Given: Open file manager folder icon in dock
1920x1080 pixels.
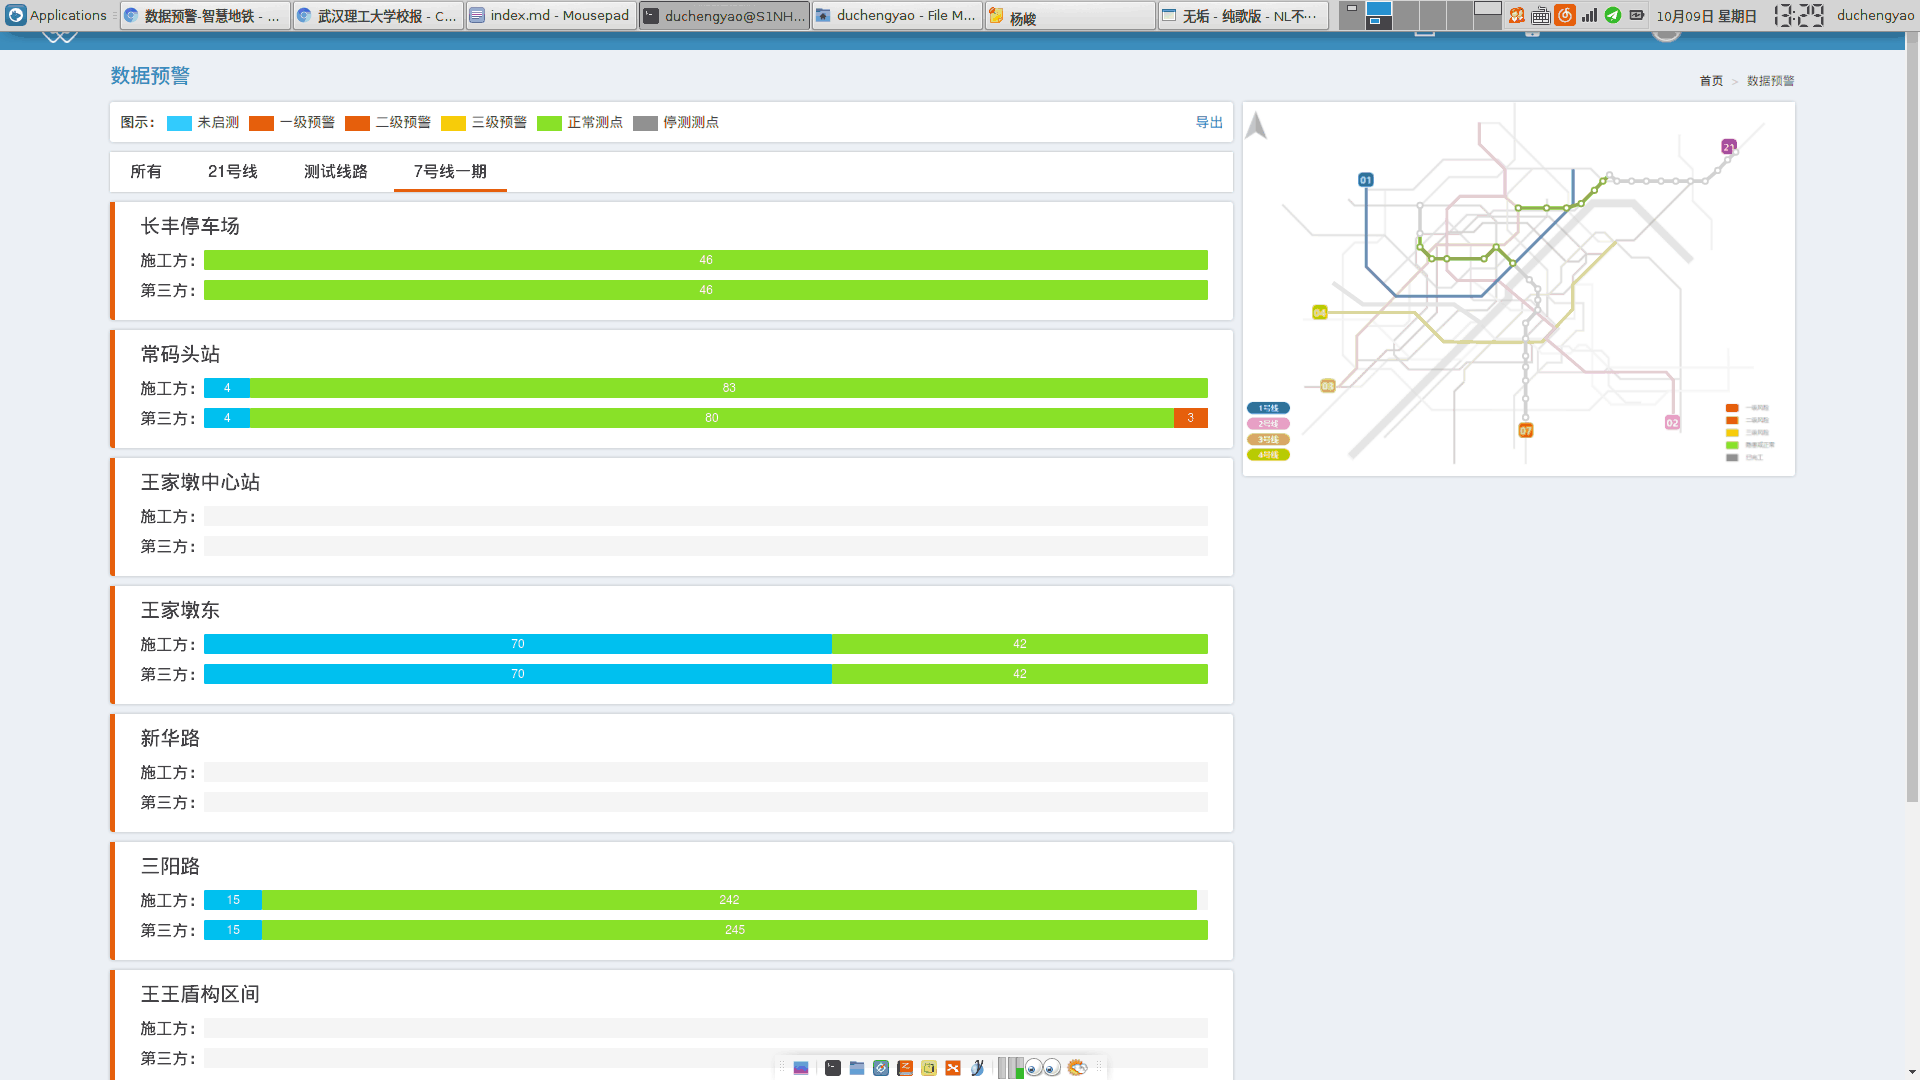Looking at the screenshot, I should coord(857,1068).
